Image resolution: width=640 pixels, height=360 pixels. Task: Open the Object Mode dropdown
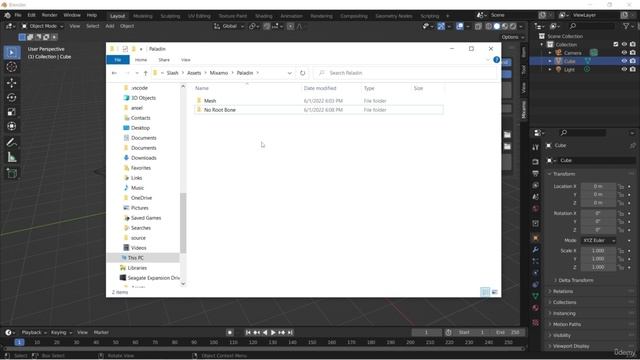point(42,26)
